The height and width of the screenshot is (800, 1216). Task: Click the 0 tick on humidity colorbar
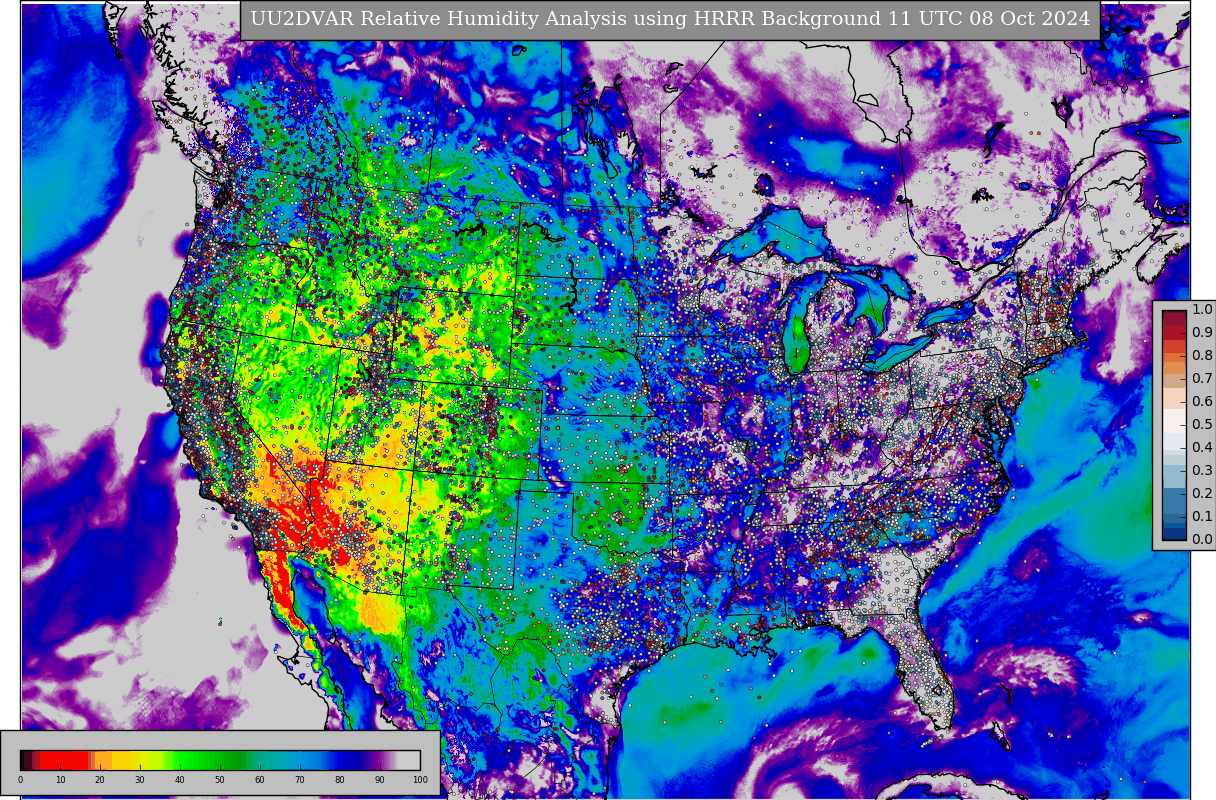[x=20, y=780]
